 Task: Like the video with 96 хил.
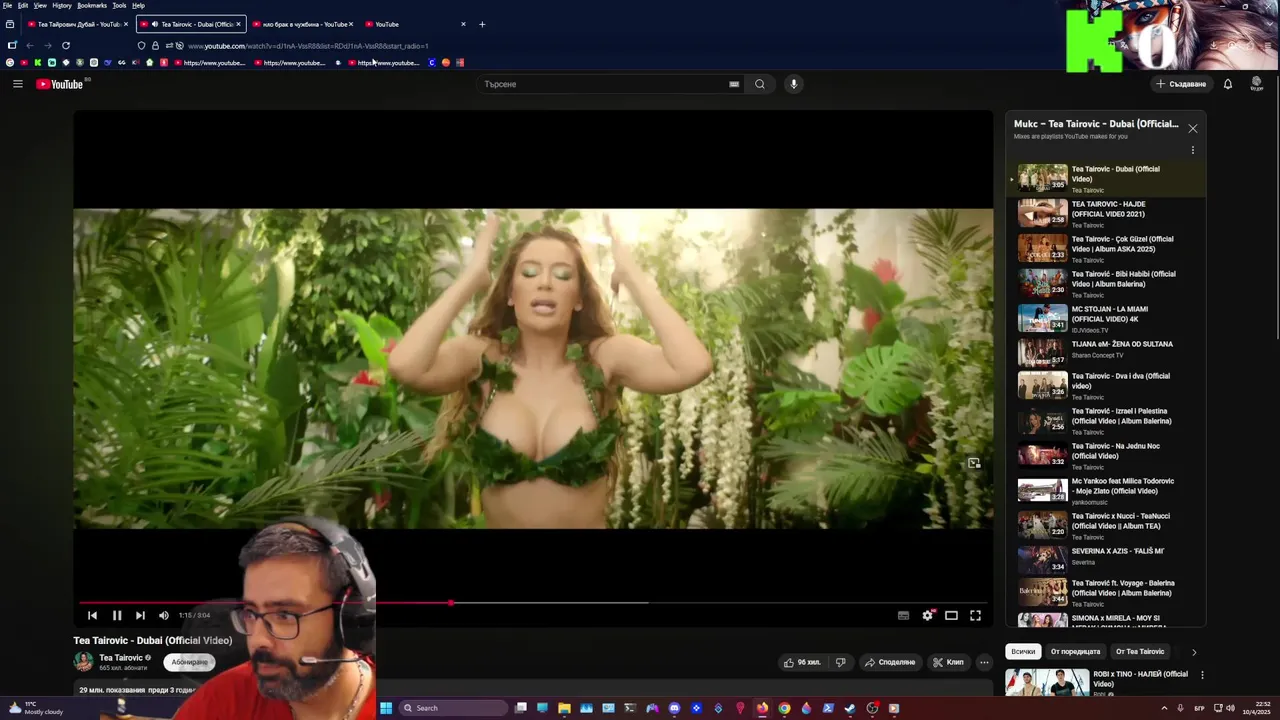802,662
